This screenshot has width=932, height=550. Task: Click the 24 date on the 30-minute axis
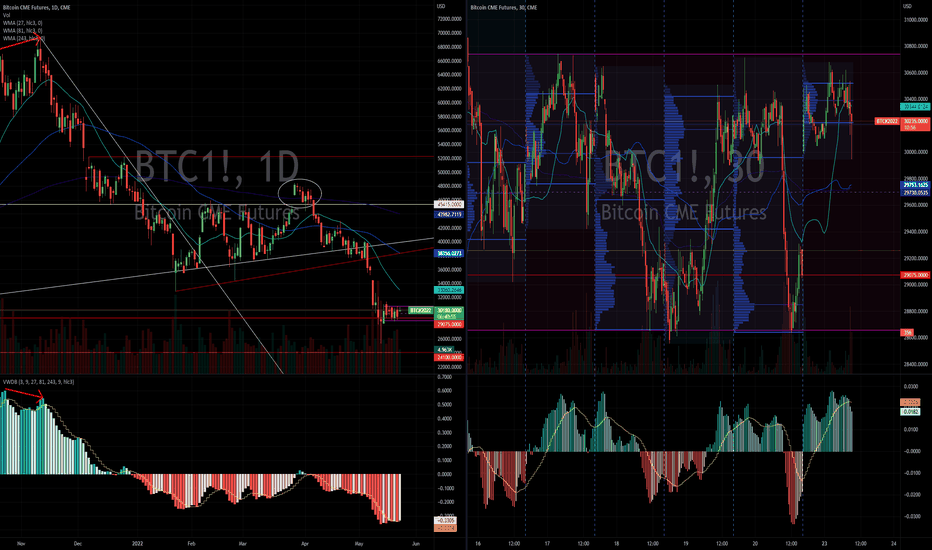tap(894, 543)
